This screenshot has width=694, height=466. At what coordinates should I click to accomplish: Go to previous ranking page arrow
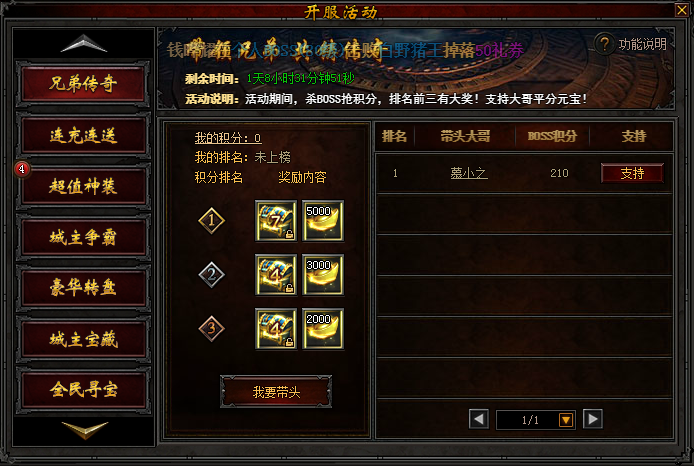click(x=478, y=419)
